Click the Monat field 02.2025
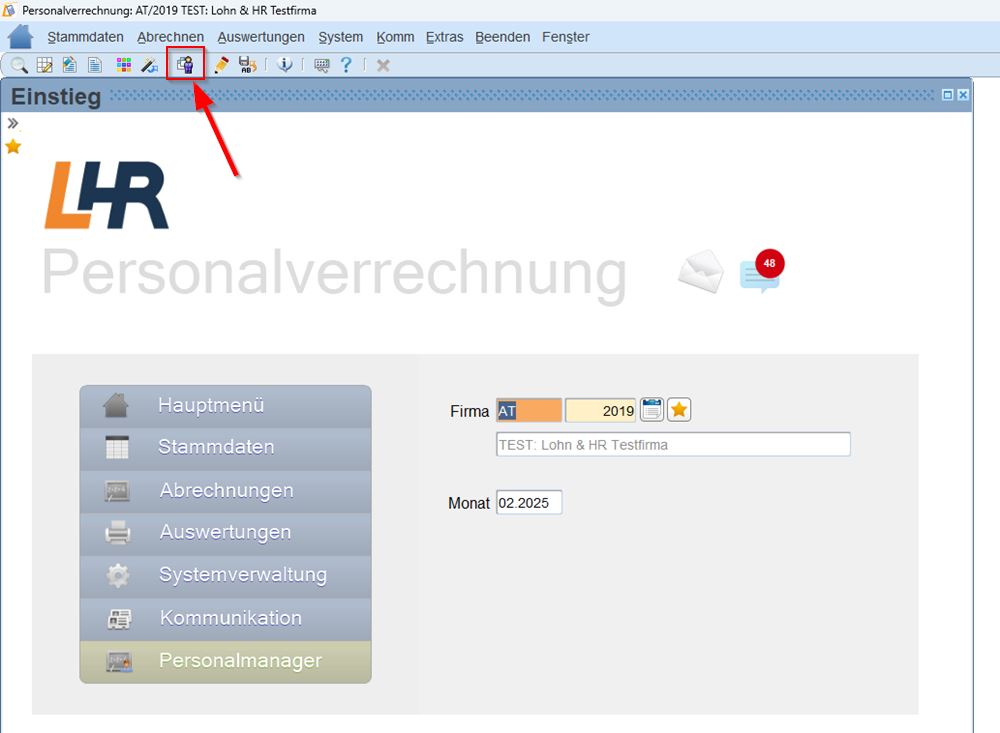Viewport: 1000px width, 733px height. click(x=529, y=503)
